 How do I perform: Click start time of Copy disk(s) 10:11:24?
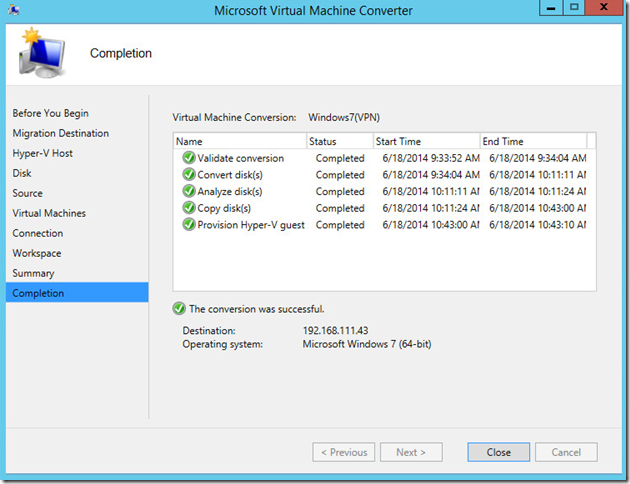[431, 208]
